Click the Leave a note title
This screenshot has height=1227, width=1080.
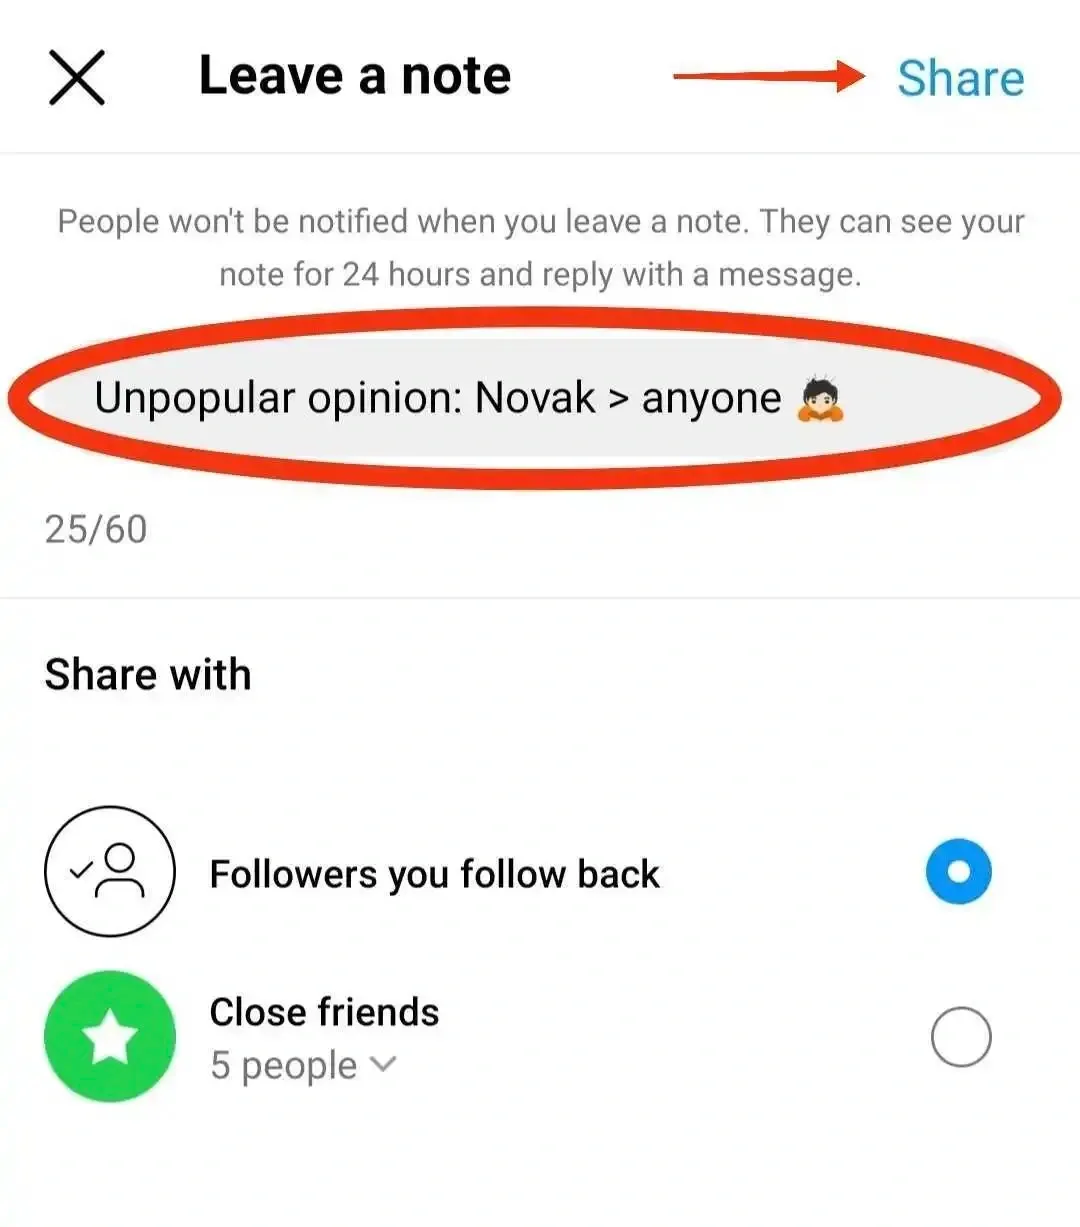tap(355, 76)
